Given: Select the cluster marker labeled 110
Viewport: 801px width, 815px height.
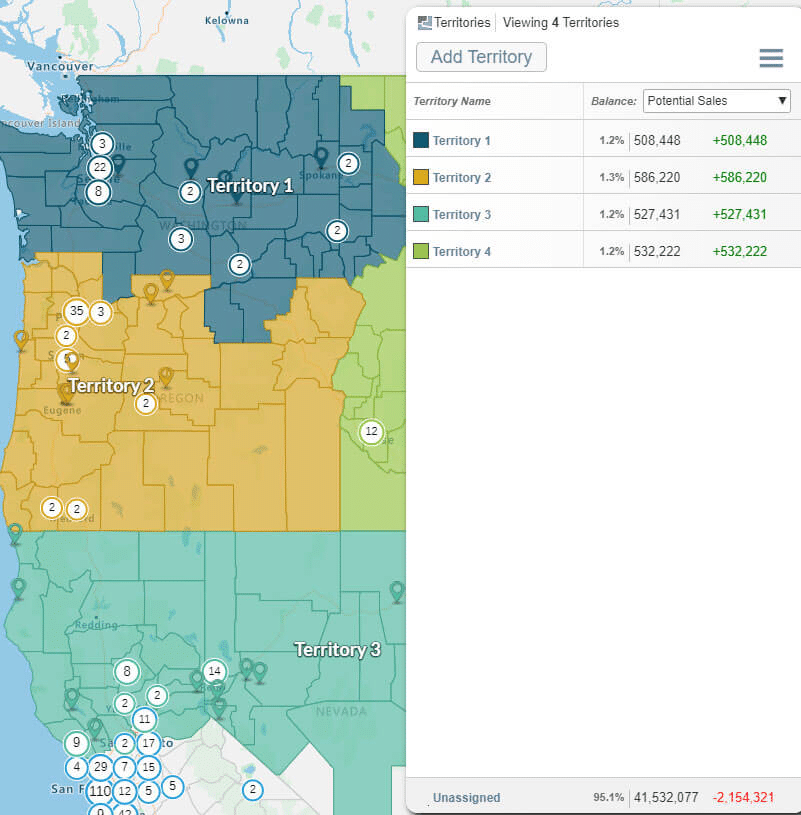Looking at the screenshot, I should (99, 791).
